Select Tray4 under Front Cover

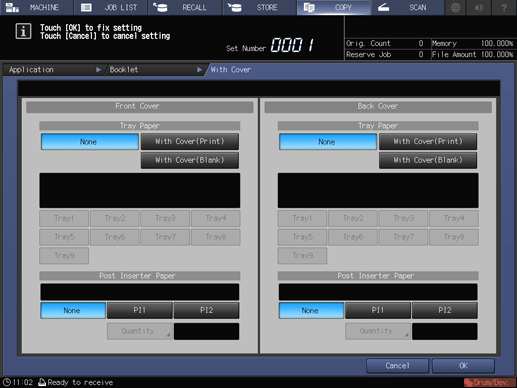[216, 218]
